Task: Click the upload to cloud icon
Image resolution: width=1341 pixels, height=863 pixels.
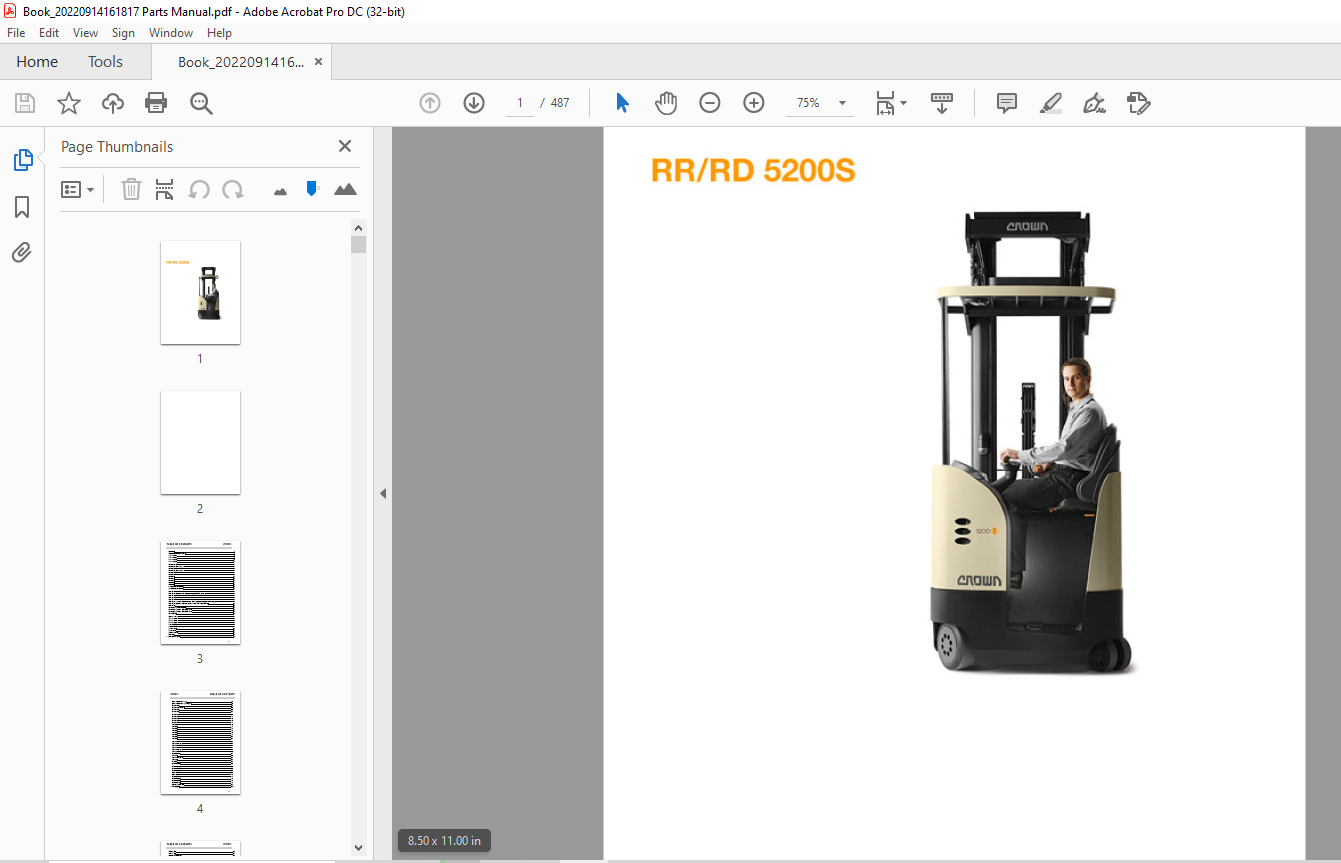Action: tap(113, 103)
